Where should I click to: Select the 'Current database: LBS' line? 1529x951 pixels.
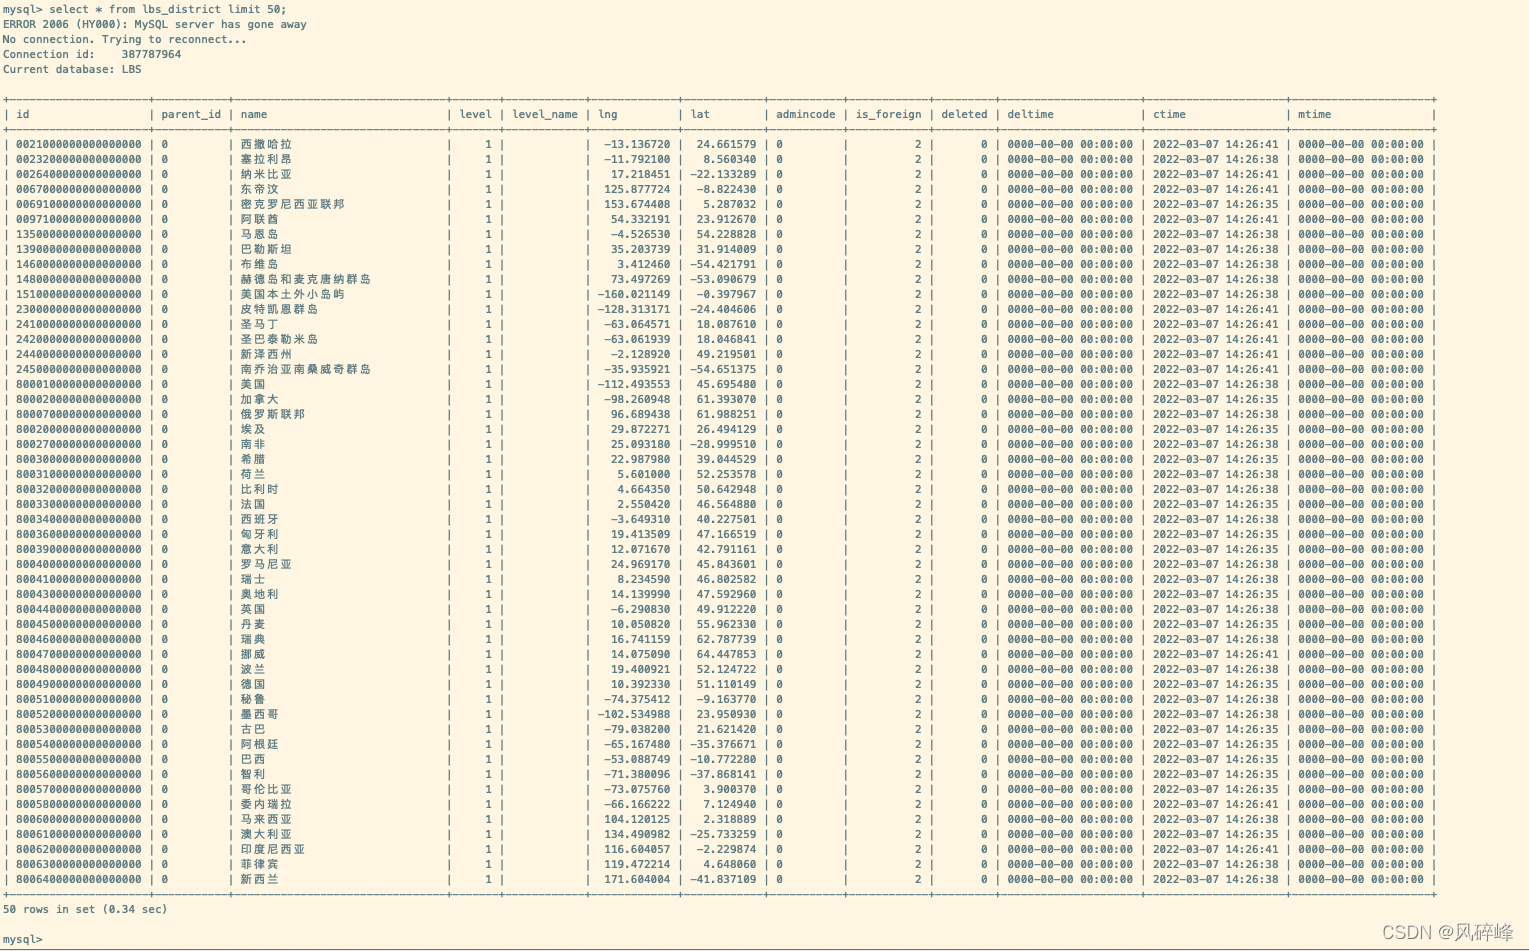[x=72, y=69]
